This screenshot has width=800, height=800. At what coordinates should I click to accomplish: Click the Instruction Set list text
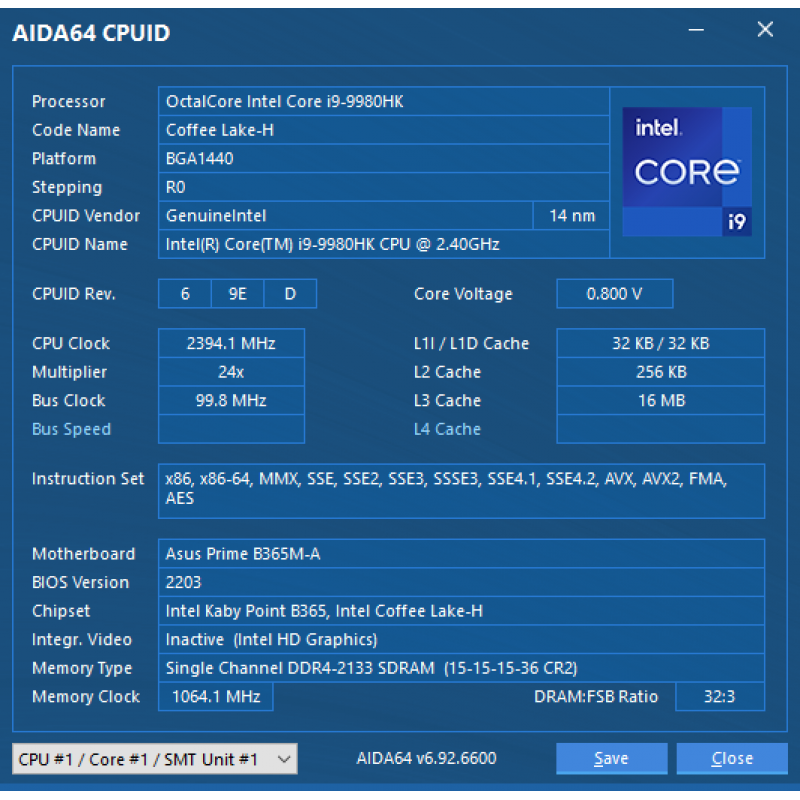tap(461, 491)
